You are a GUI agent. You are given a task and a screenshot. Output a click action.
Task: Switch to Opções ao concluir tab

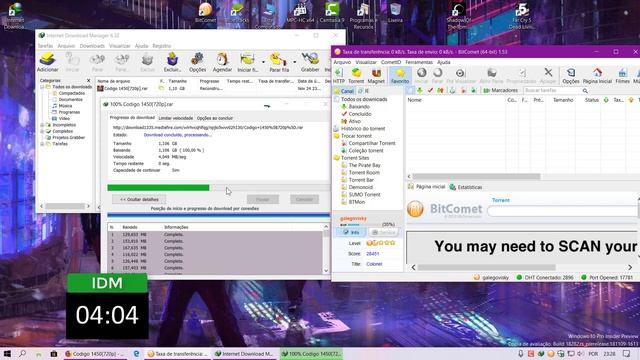pos(215,118)
